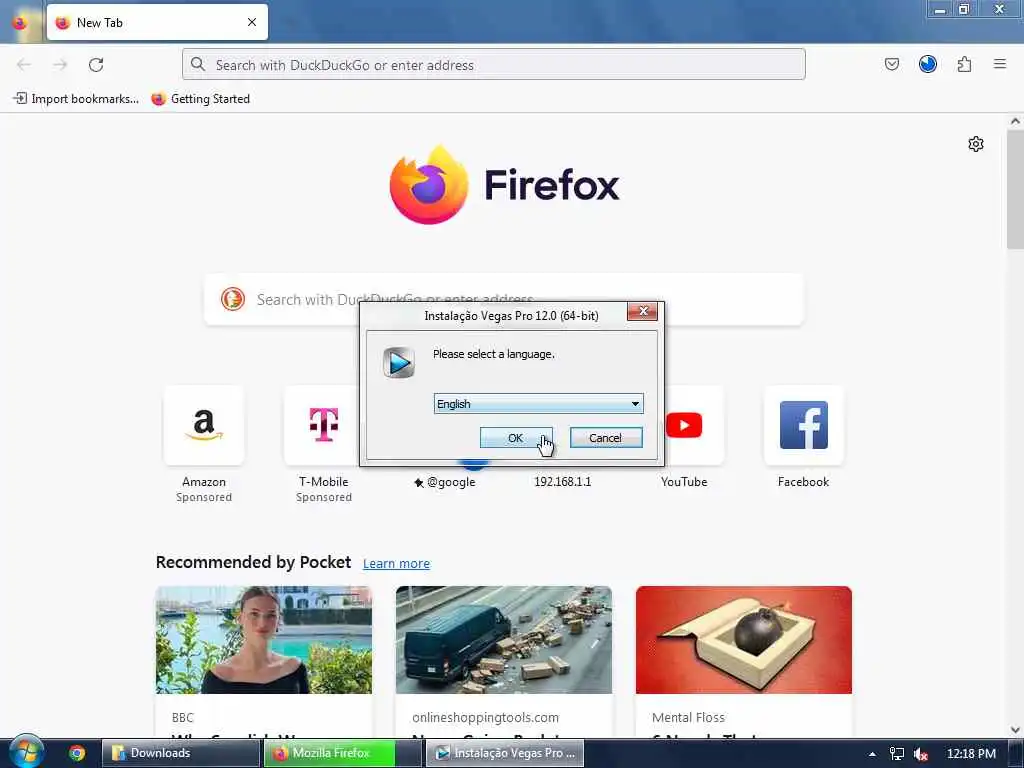
Task: Minimize the Firefox window
Action: click(x=940, y=9)
